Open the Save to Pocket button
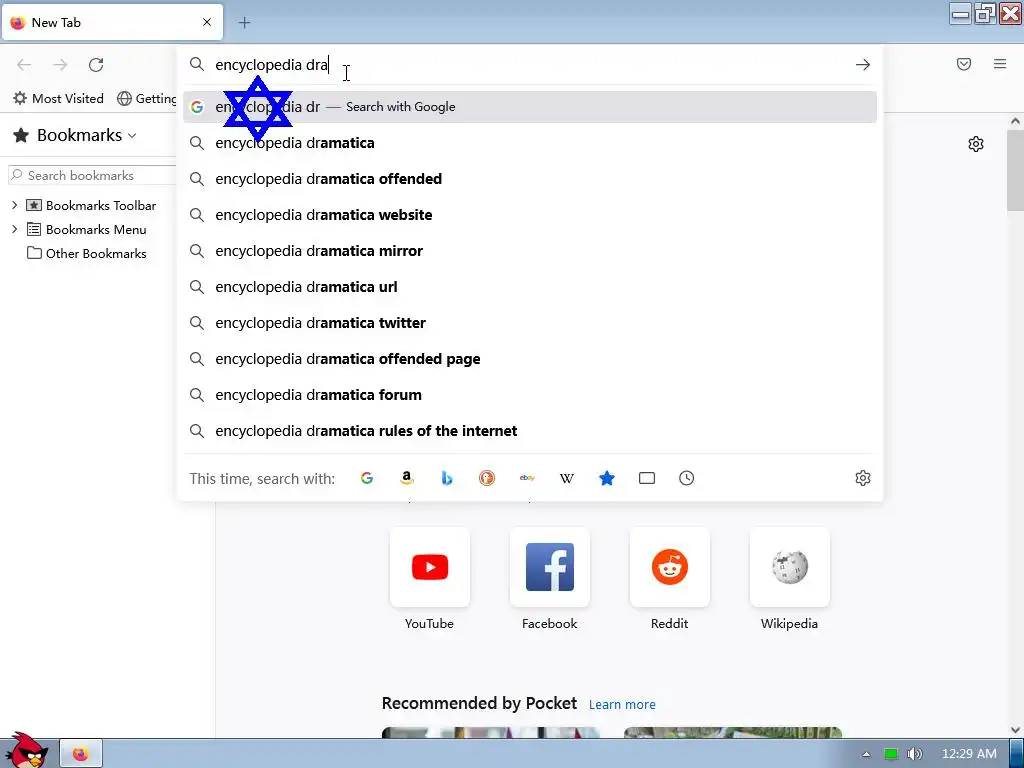Viewport: 1024px width, 768px height. [x=964, y=64]
